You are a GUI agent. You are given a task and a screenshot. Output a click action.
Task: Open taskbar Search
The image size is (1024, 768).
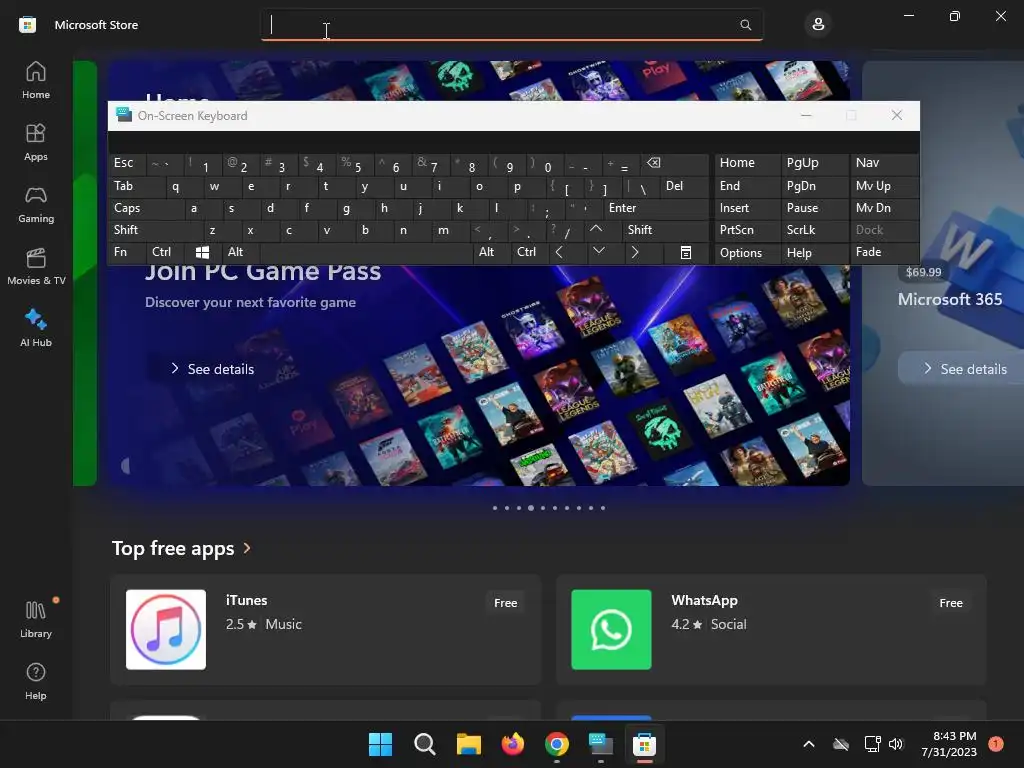[x=424, y=744]
